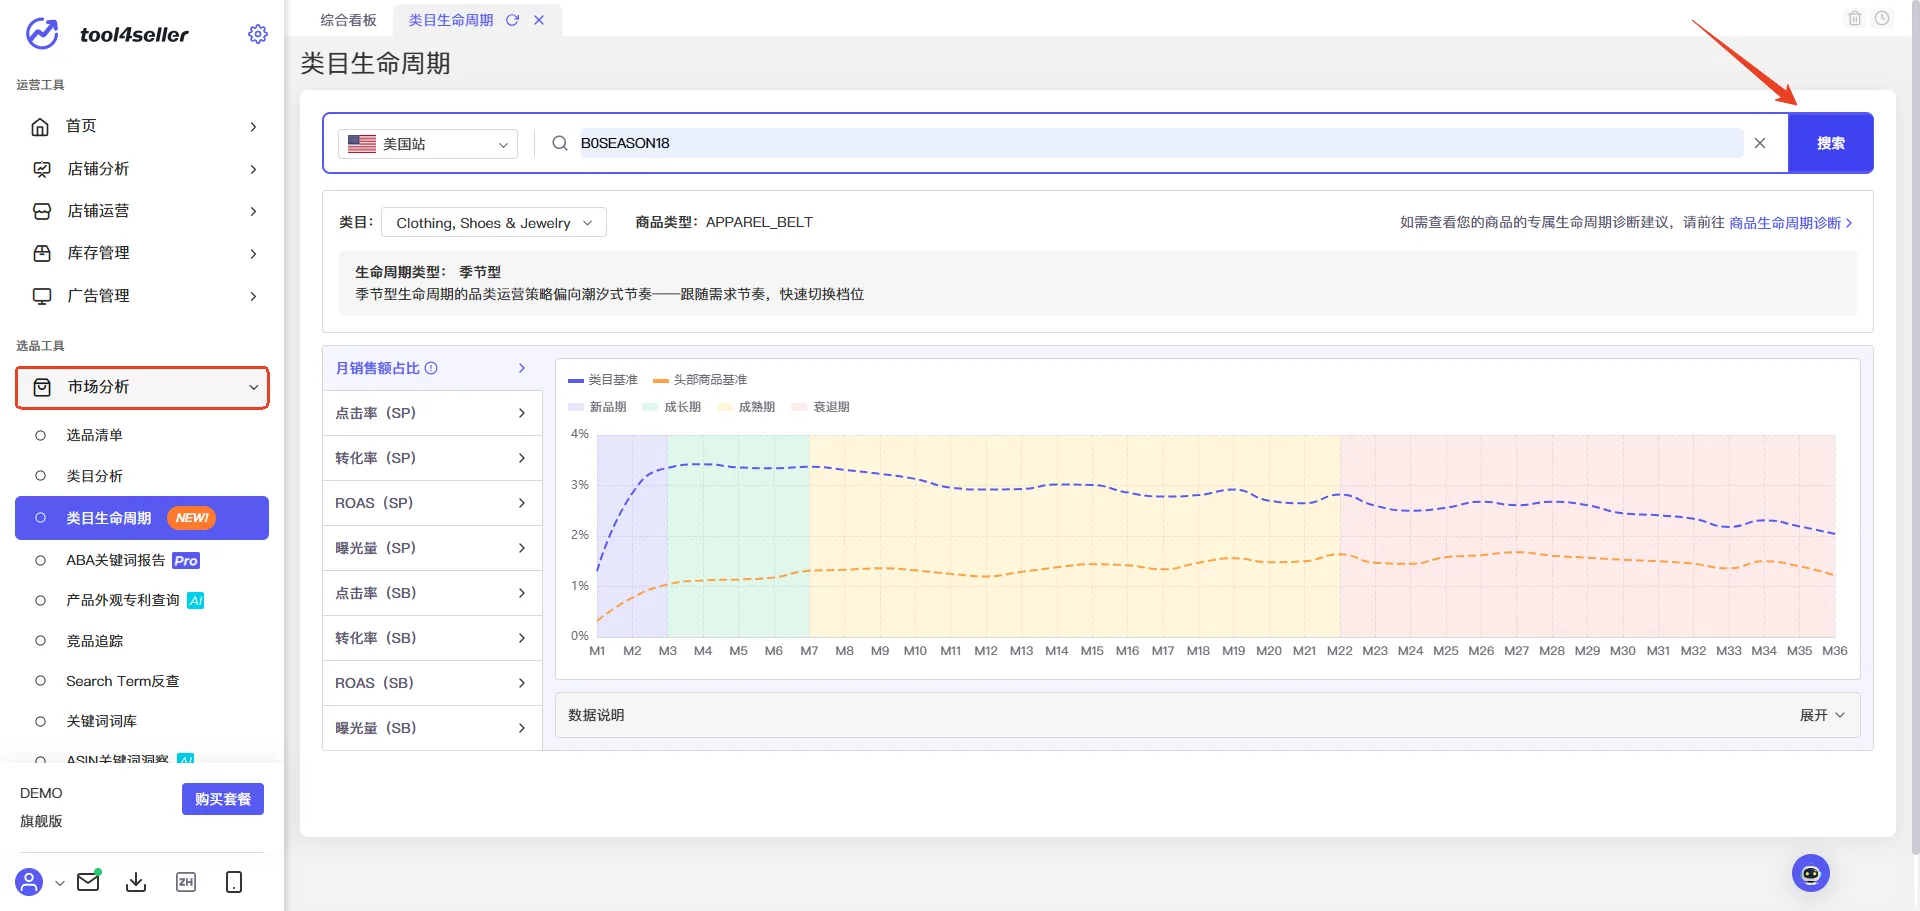
Task: Click the 搜索 button
Action: point(1830,143)
